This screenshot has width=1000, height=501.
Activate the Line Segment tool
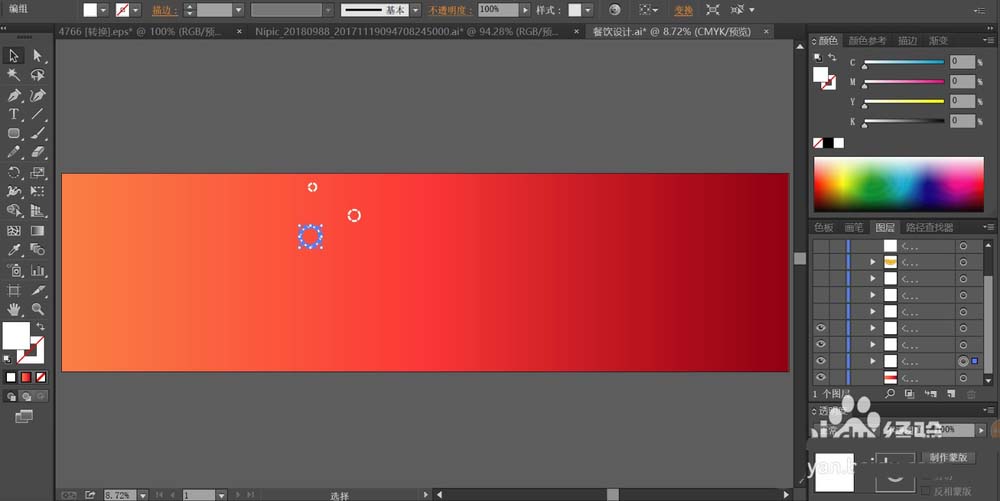pos(38,114)
